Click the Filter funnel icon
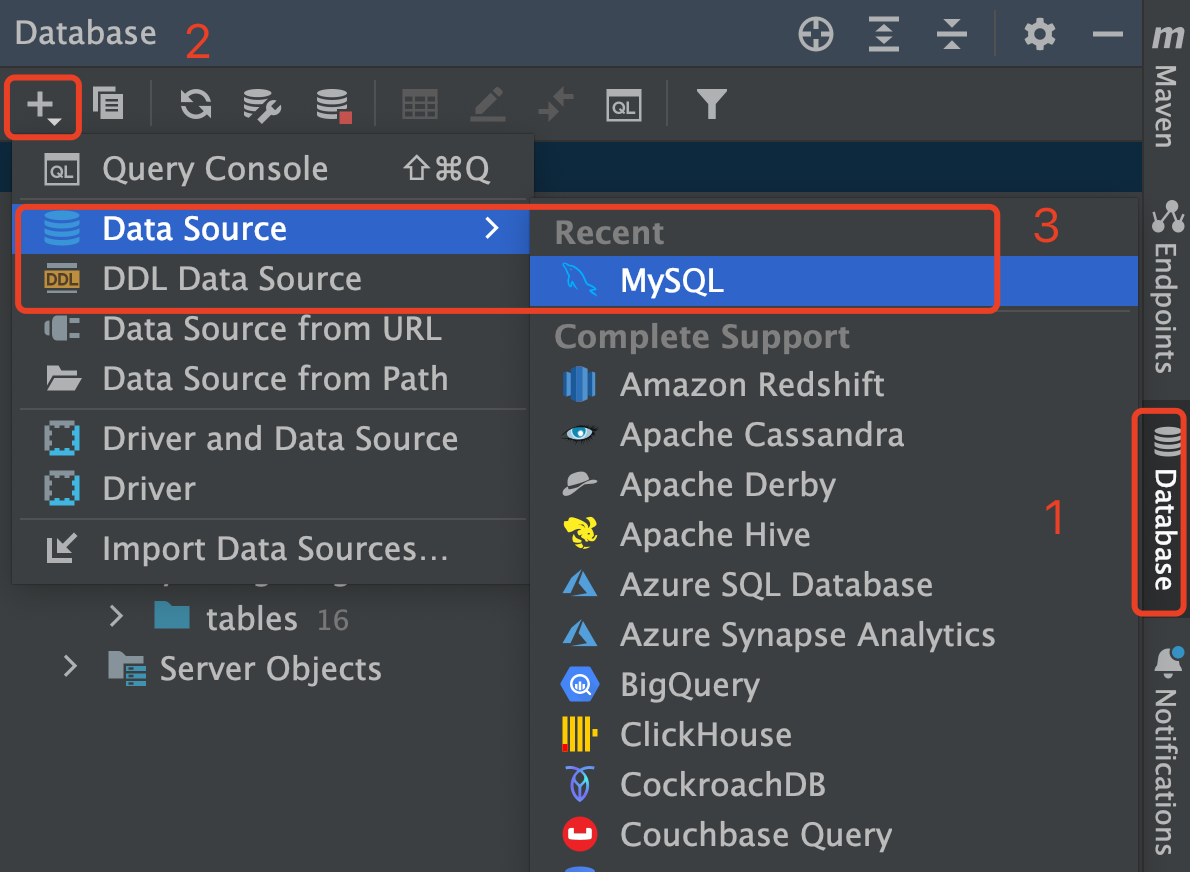1190x872 pixels. pos(710,104)
